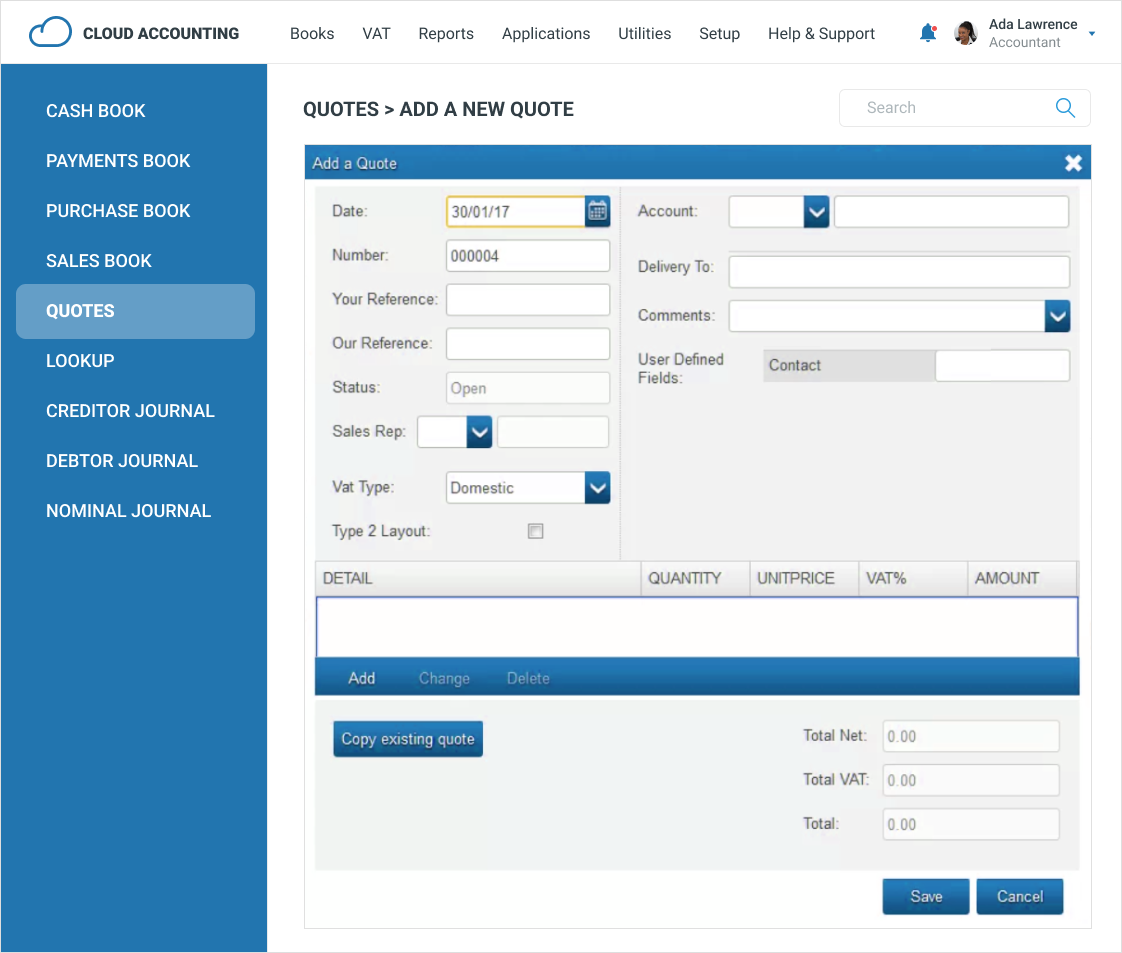Click the Copy existing quote button
This screenshot has width=1122, height=953.
point(408,739)
